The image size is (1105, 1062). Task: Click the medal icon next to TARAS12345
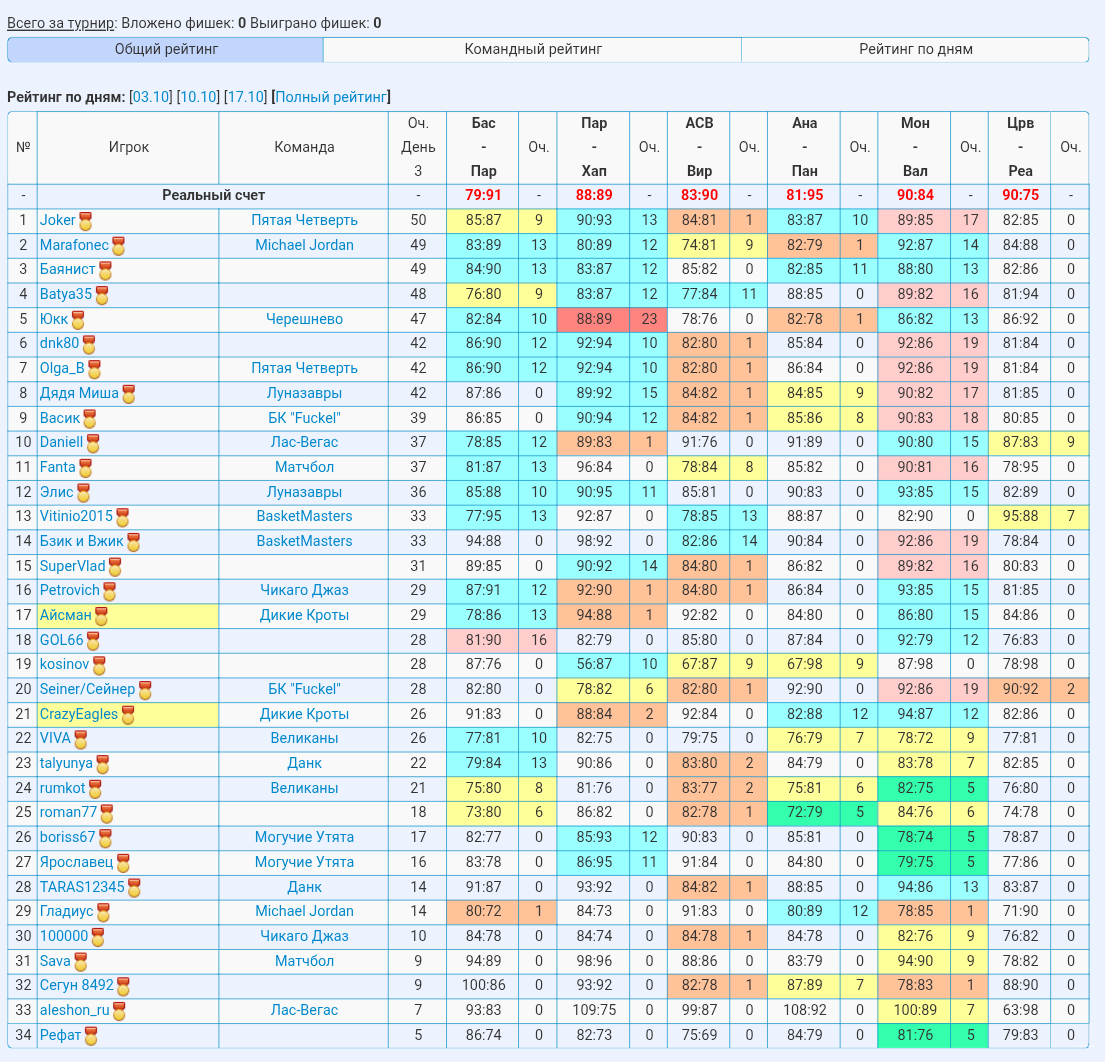[x=134, y=888]
